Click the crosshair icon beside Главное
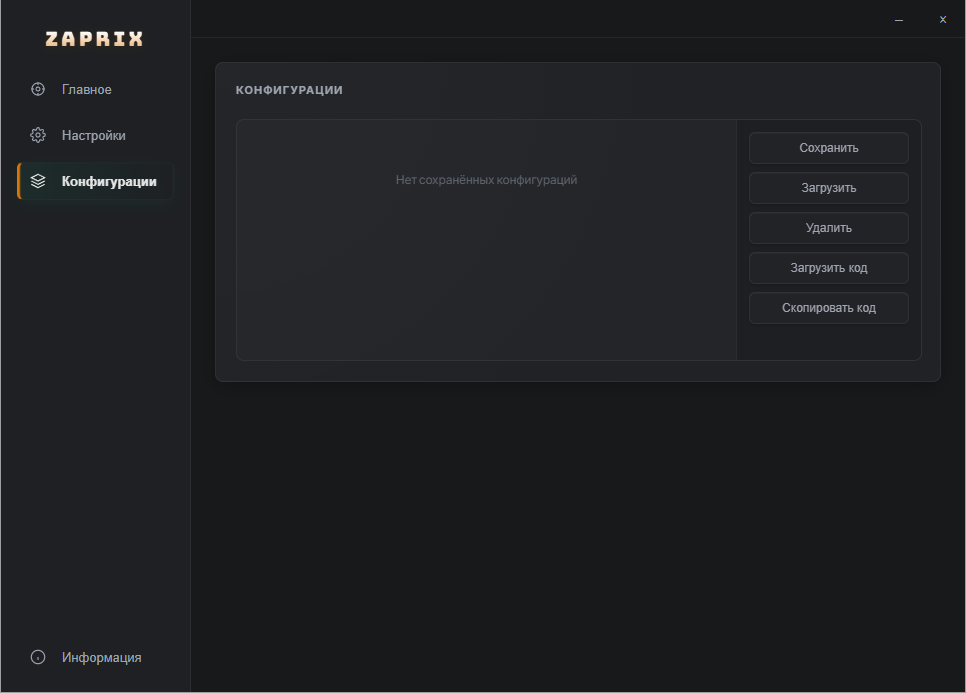This screenshot has height=693, width=966. pyautogui.click(x=38, y=89)
